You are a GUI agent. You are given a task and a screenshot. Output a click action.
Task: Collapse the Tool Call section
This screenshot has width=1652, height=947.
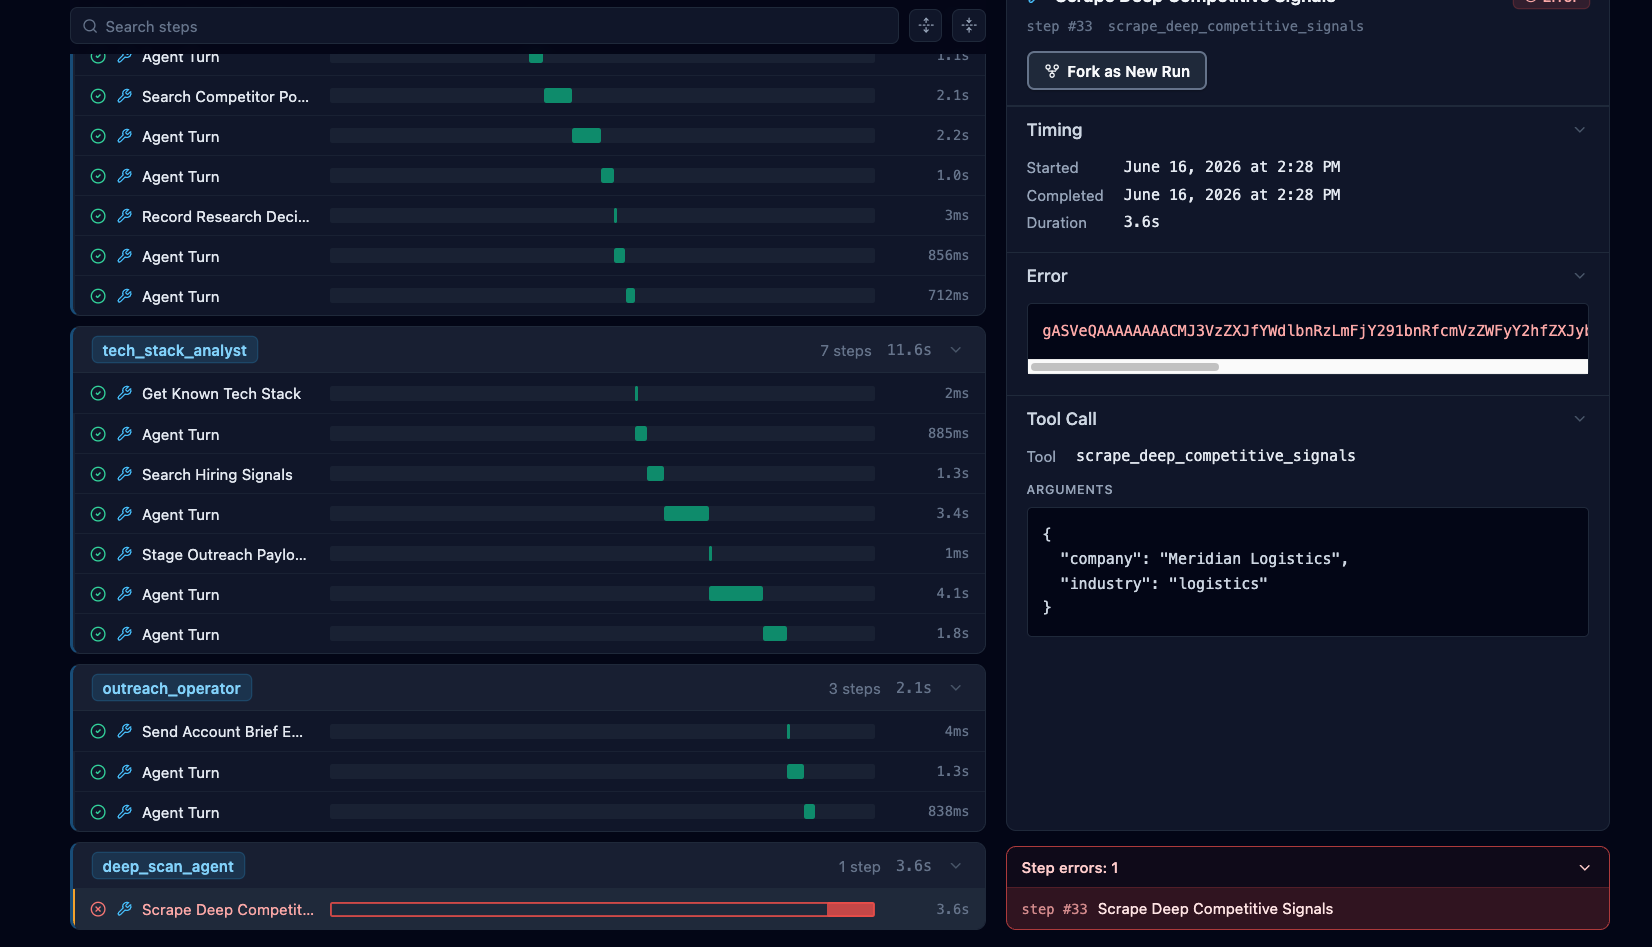[x=1580, y=419]
